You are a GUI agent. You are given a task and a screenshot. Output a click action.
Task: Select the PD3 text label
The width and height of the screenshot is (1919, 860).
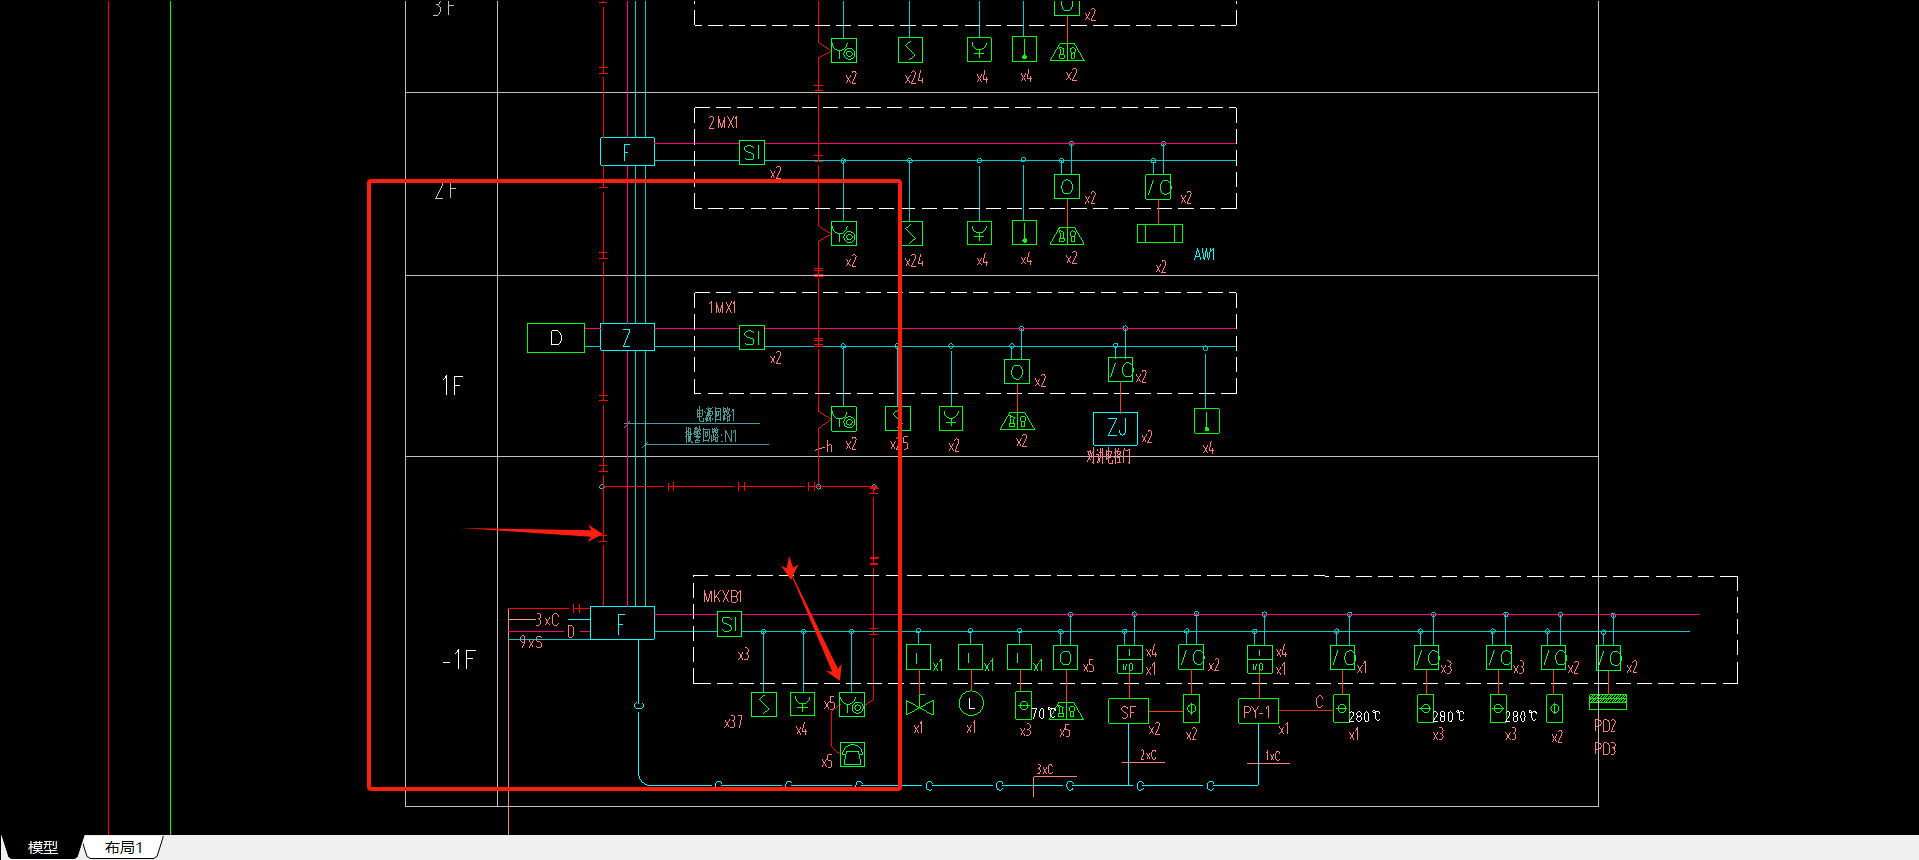pos(1605,749)
